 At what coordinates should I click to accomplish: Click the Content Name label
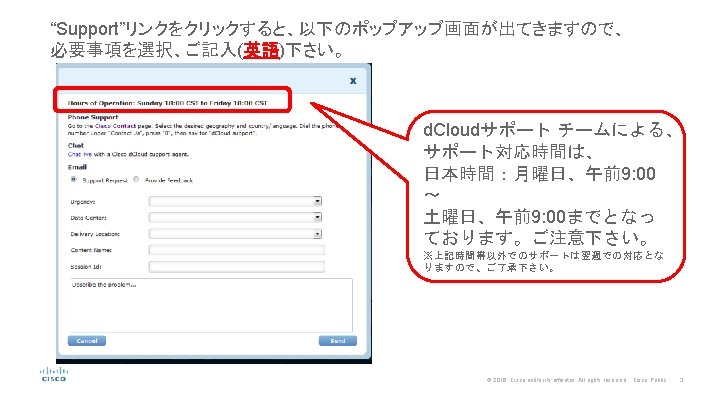click(x=91, y=250)
